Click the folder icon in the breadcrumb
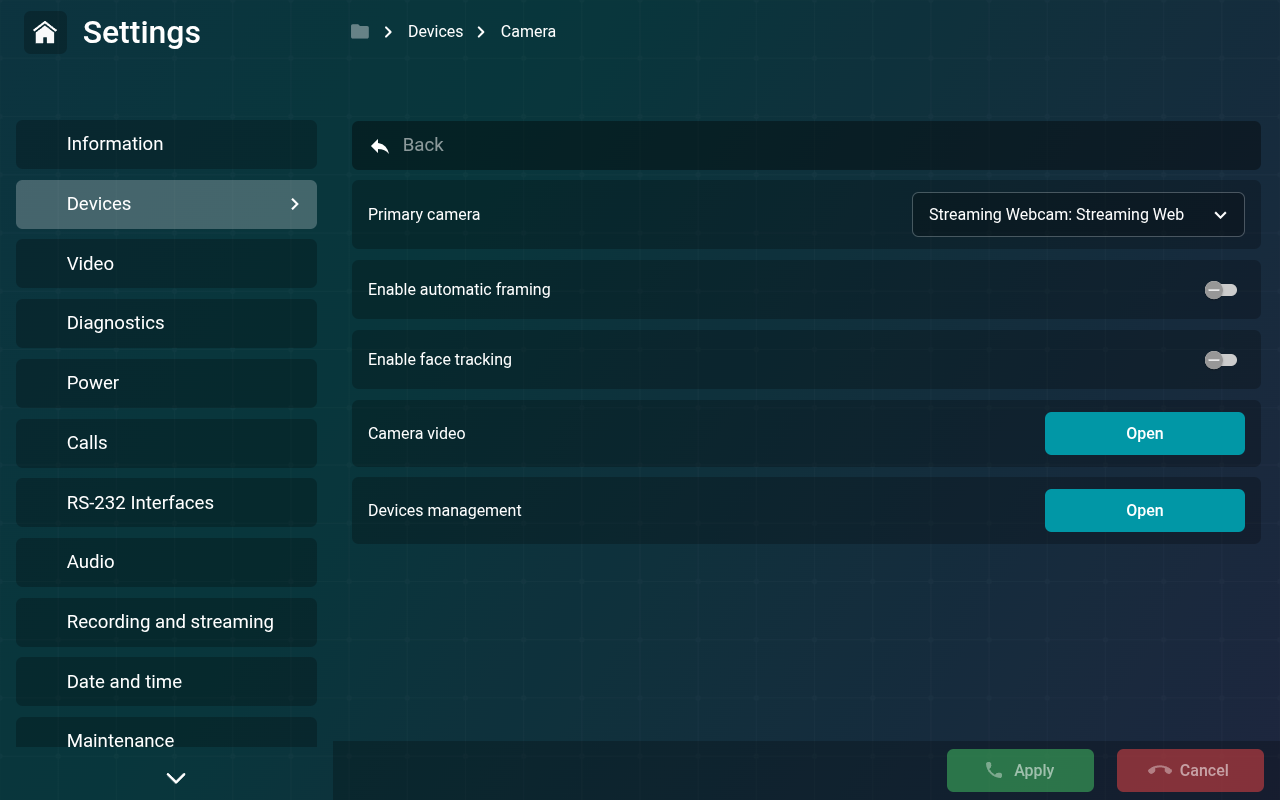 [x=359, y=31]
